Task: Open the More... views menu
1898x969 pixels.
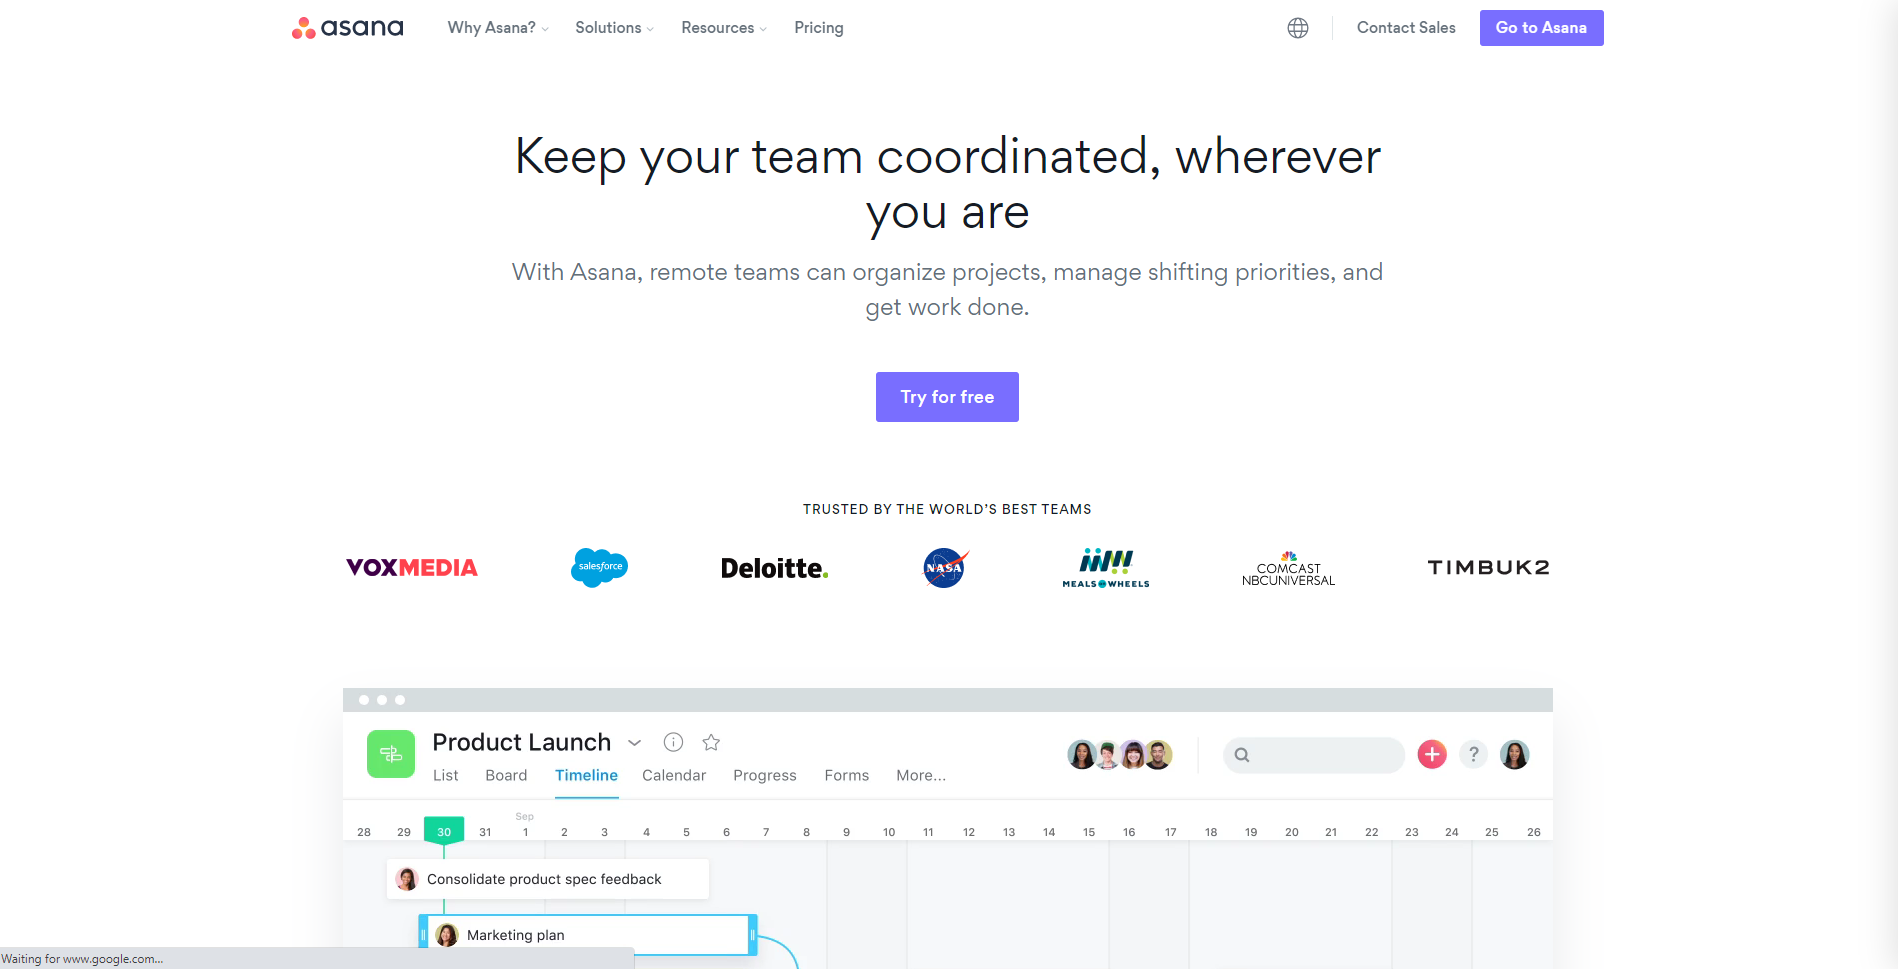Action: (921, 775)
